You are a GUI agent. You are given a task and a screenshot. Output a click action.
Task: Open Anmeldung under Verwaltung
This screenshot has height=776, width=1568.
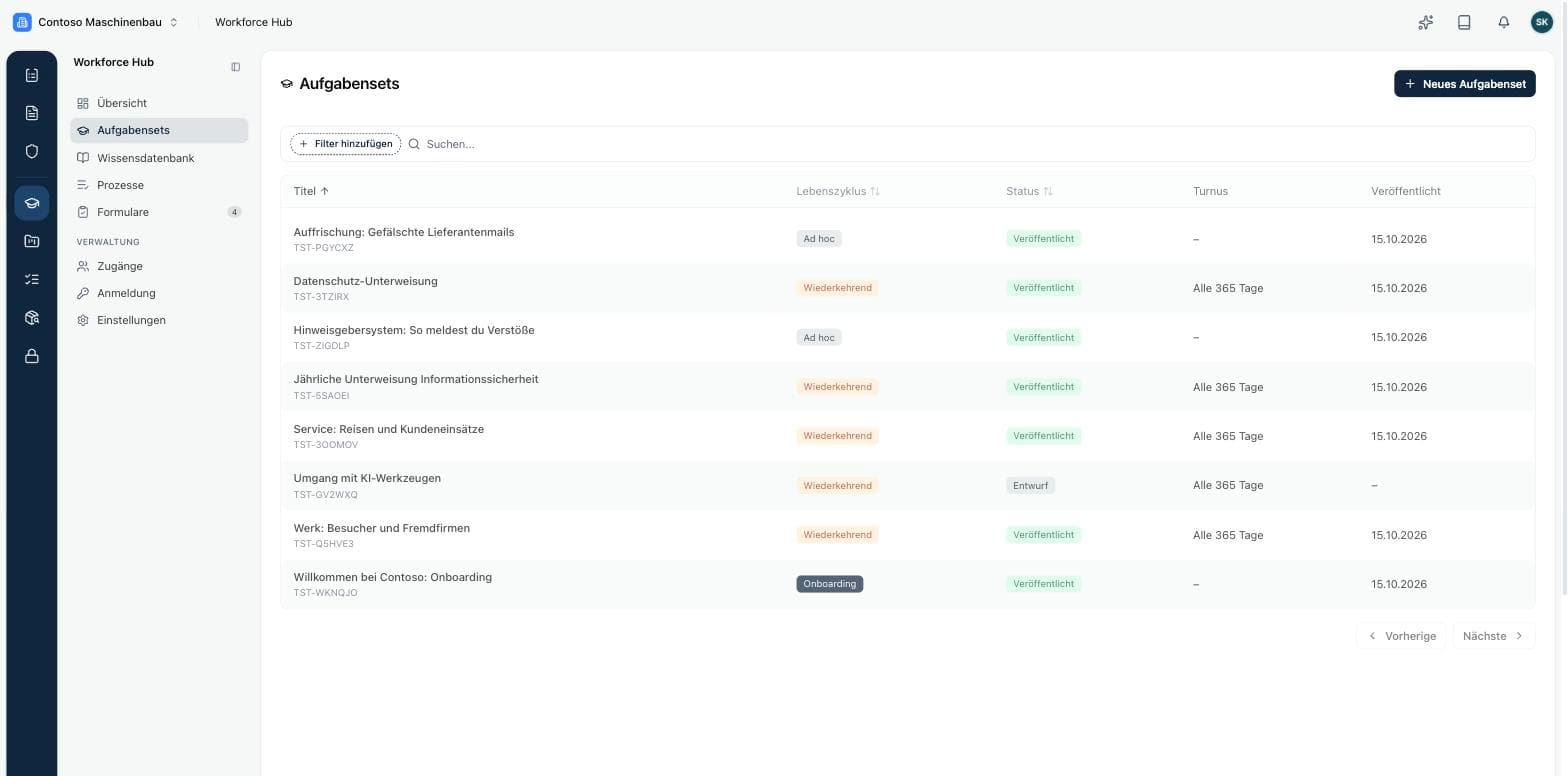[x=159, y=293]
